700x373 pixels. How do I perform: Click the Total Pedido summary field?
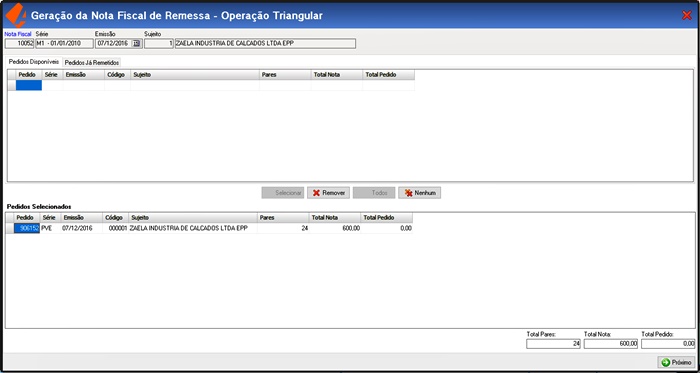668,344
